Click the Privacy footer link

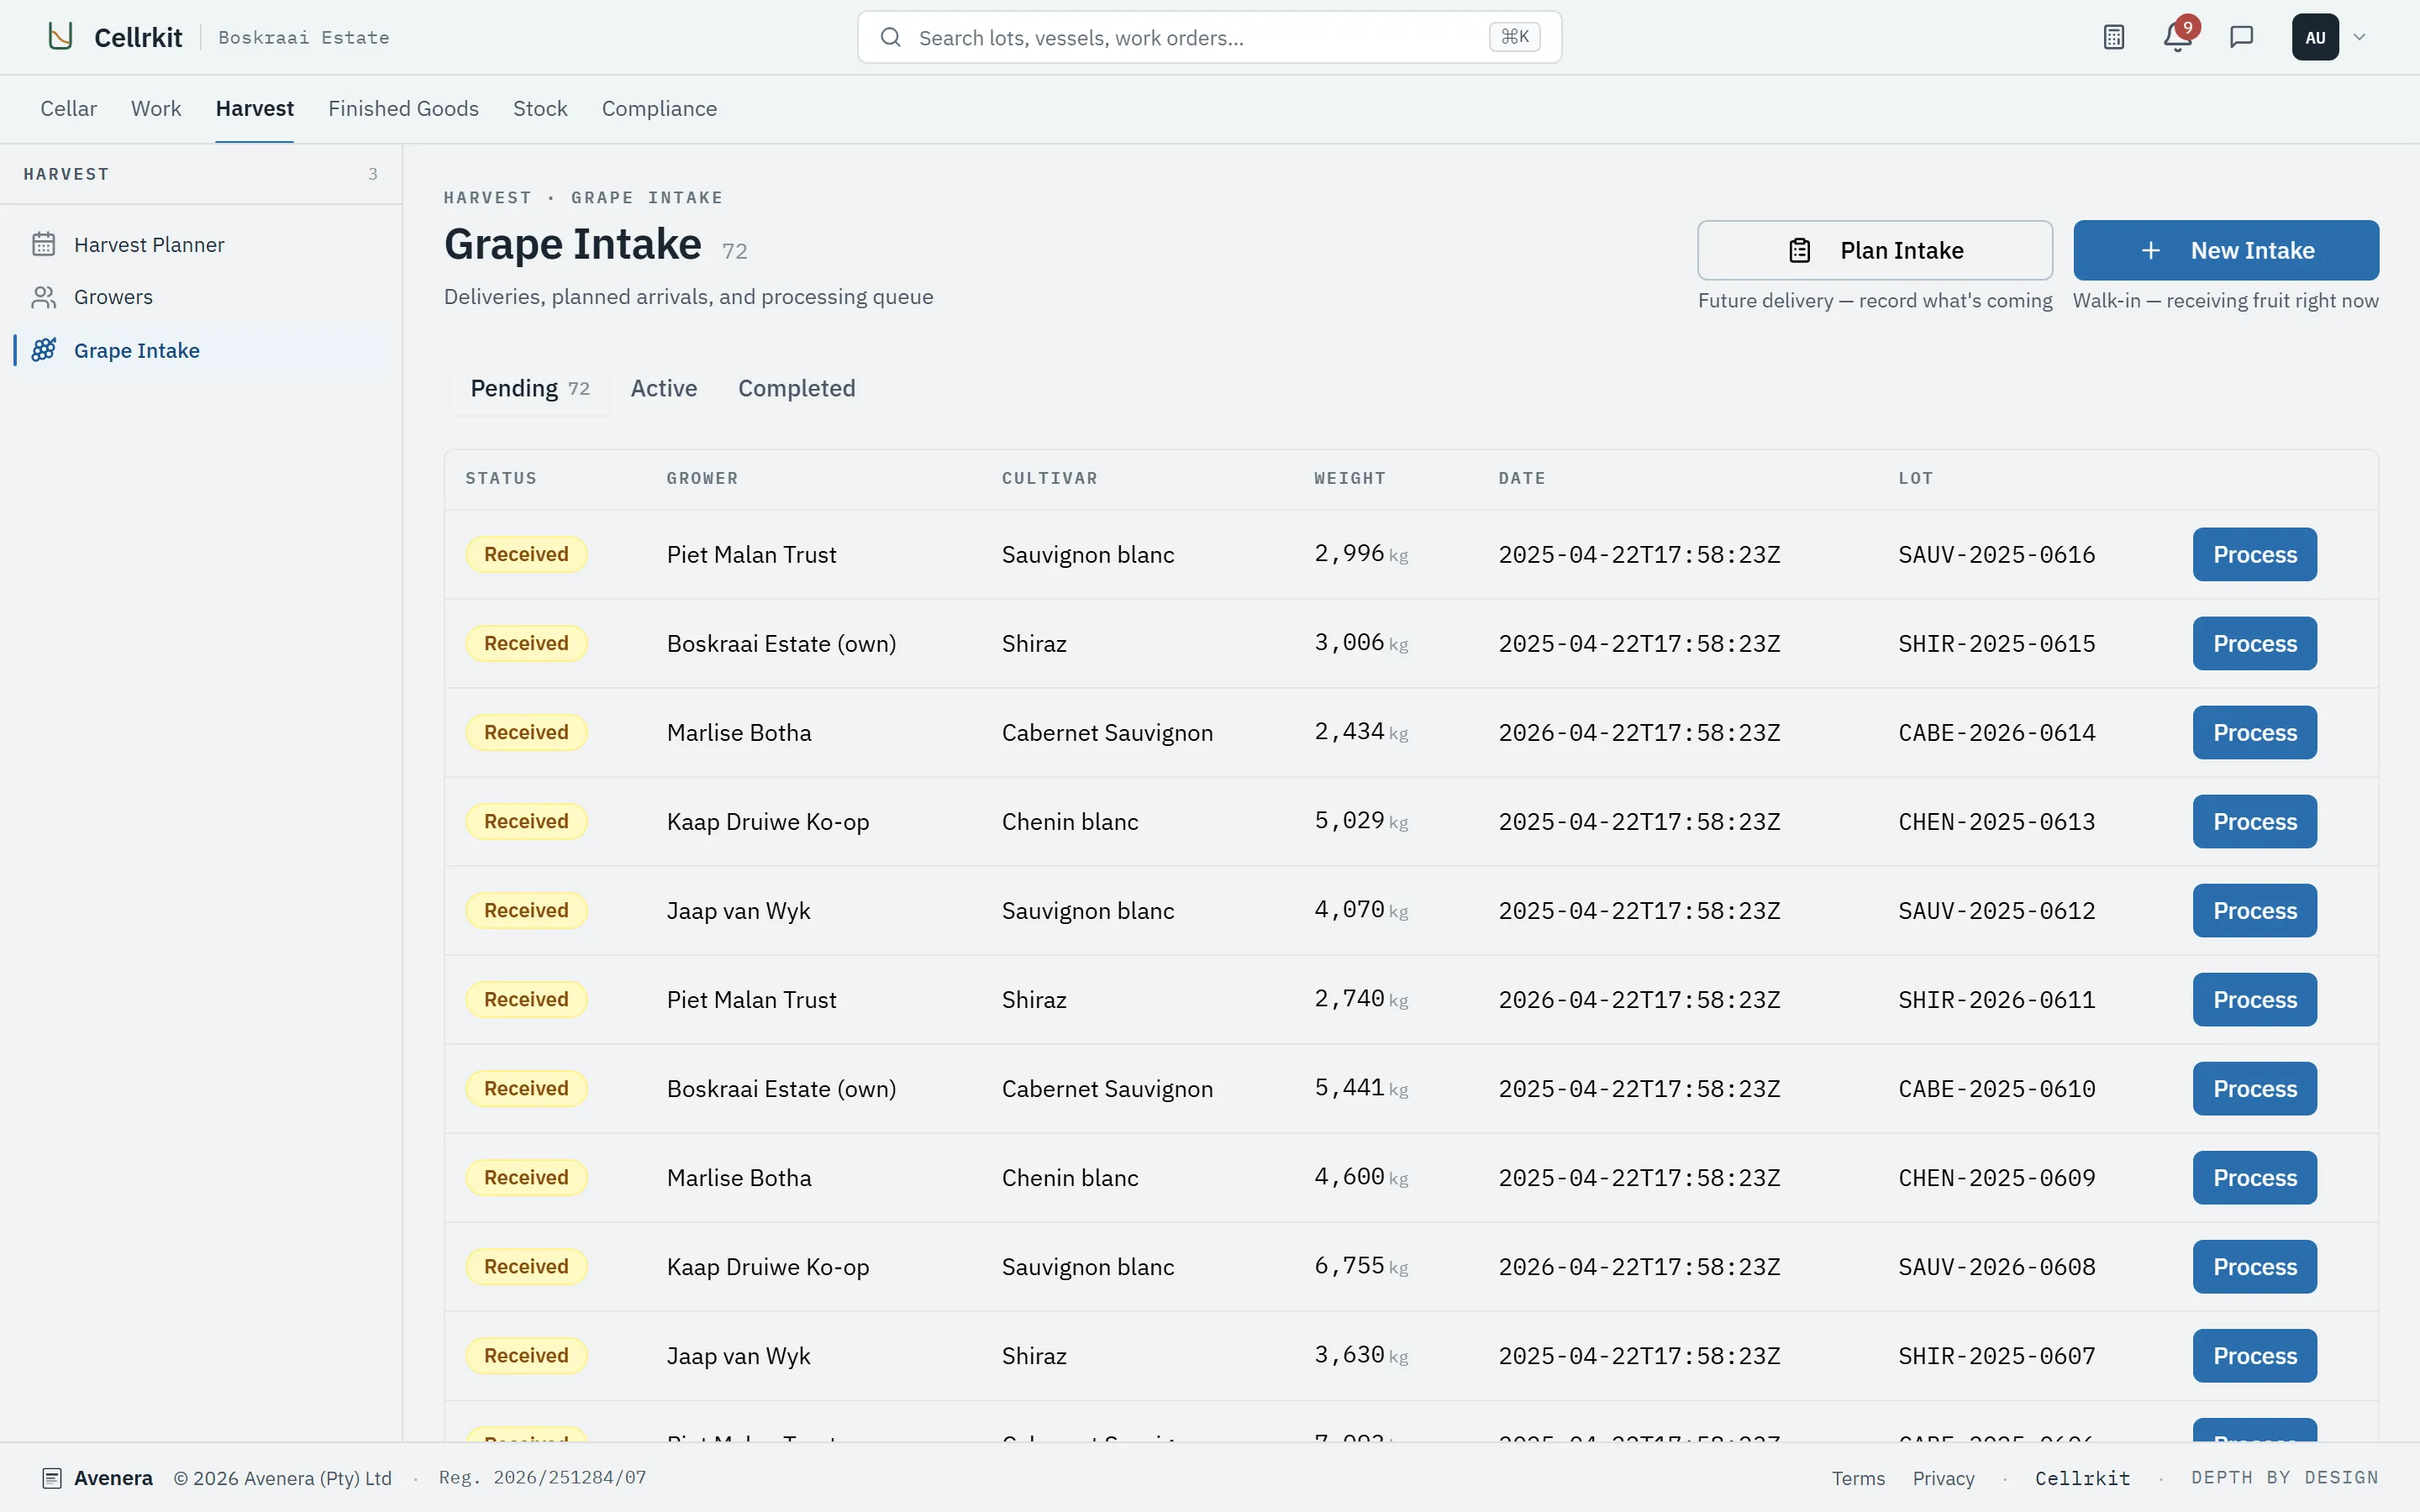(x=1943, y=1478)
